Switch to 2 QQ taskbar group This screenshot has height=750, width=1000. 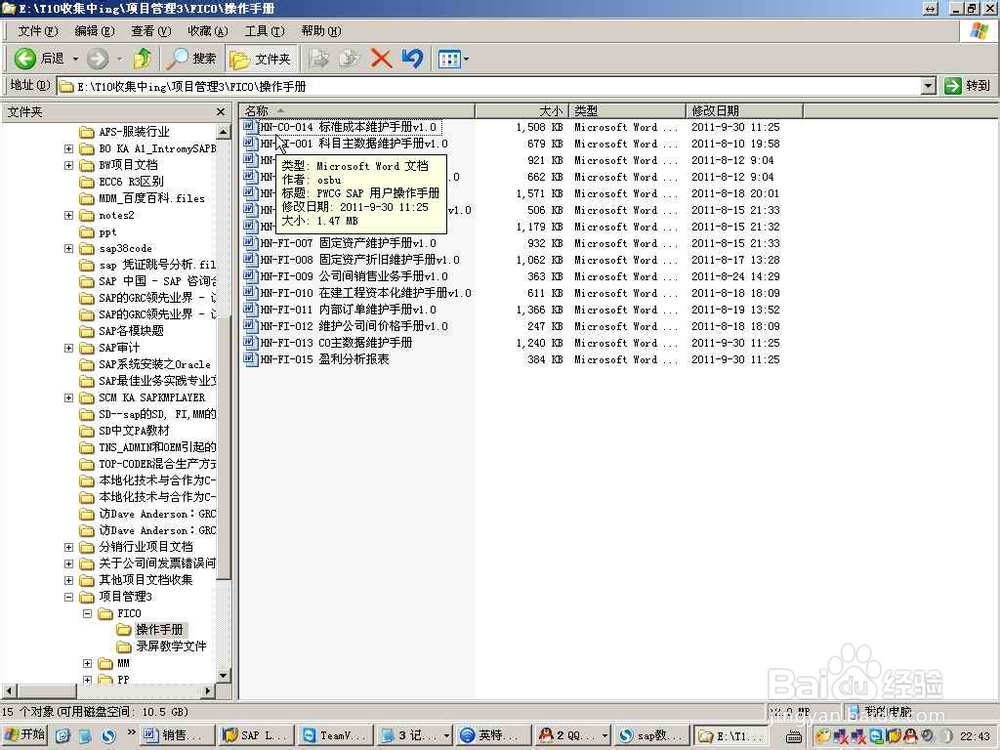point(571,735)
